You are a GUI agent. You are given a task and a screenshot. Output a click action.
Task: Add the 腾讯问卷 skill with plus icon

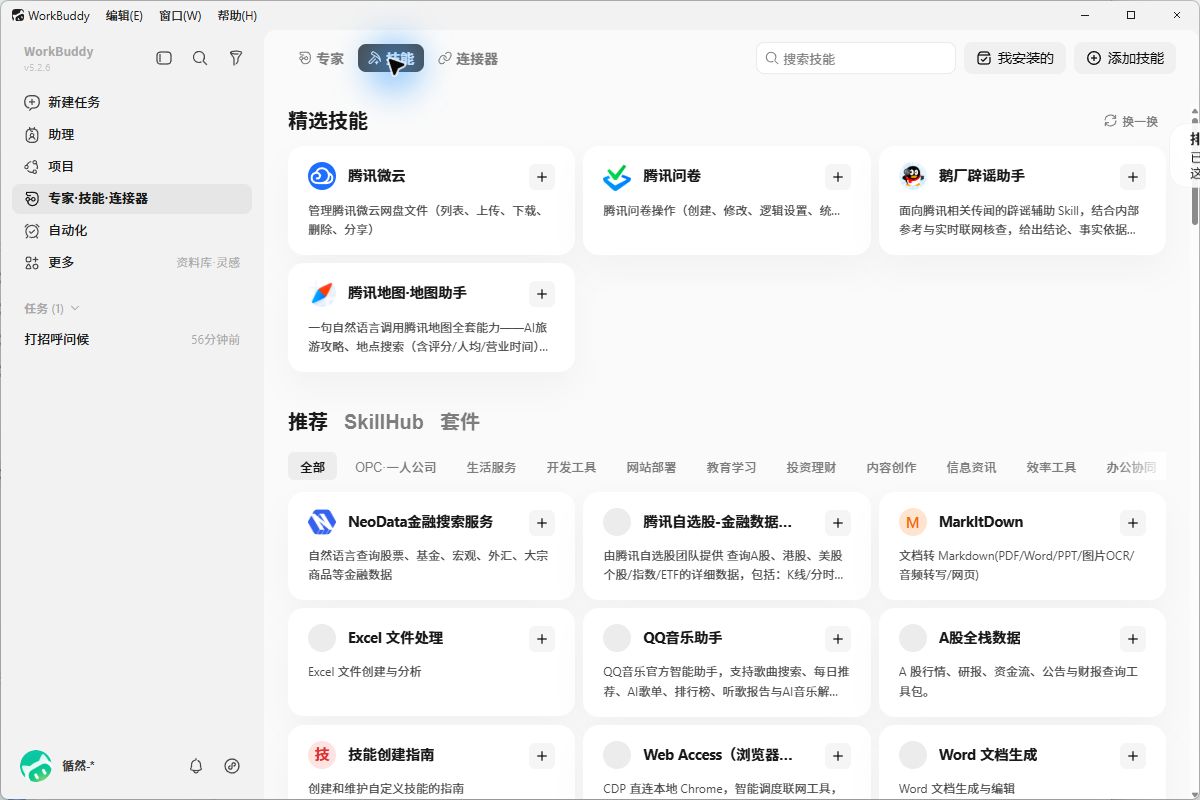click(x=838, y=177)
